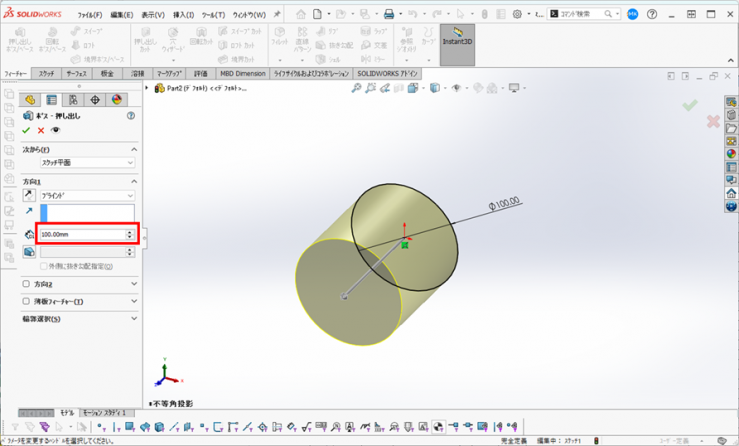Viewport: 739px width, 446px height.
Task: Enable the 薄板フィーチャー checkbox
Action: pyautogui.click(x=26, y=301)
